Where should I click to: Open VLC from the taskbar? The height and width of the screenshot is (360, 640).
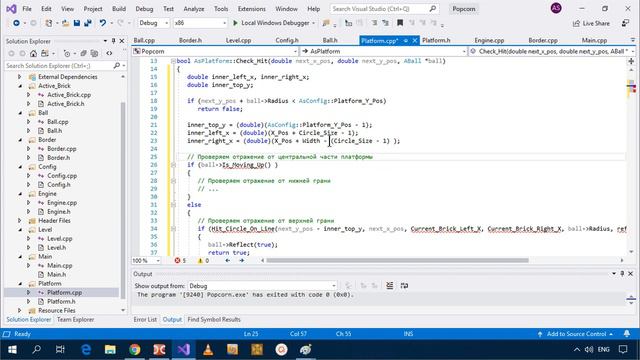click(x=208, y=350)
